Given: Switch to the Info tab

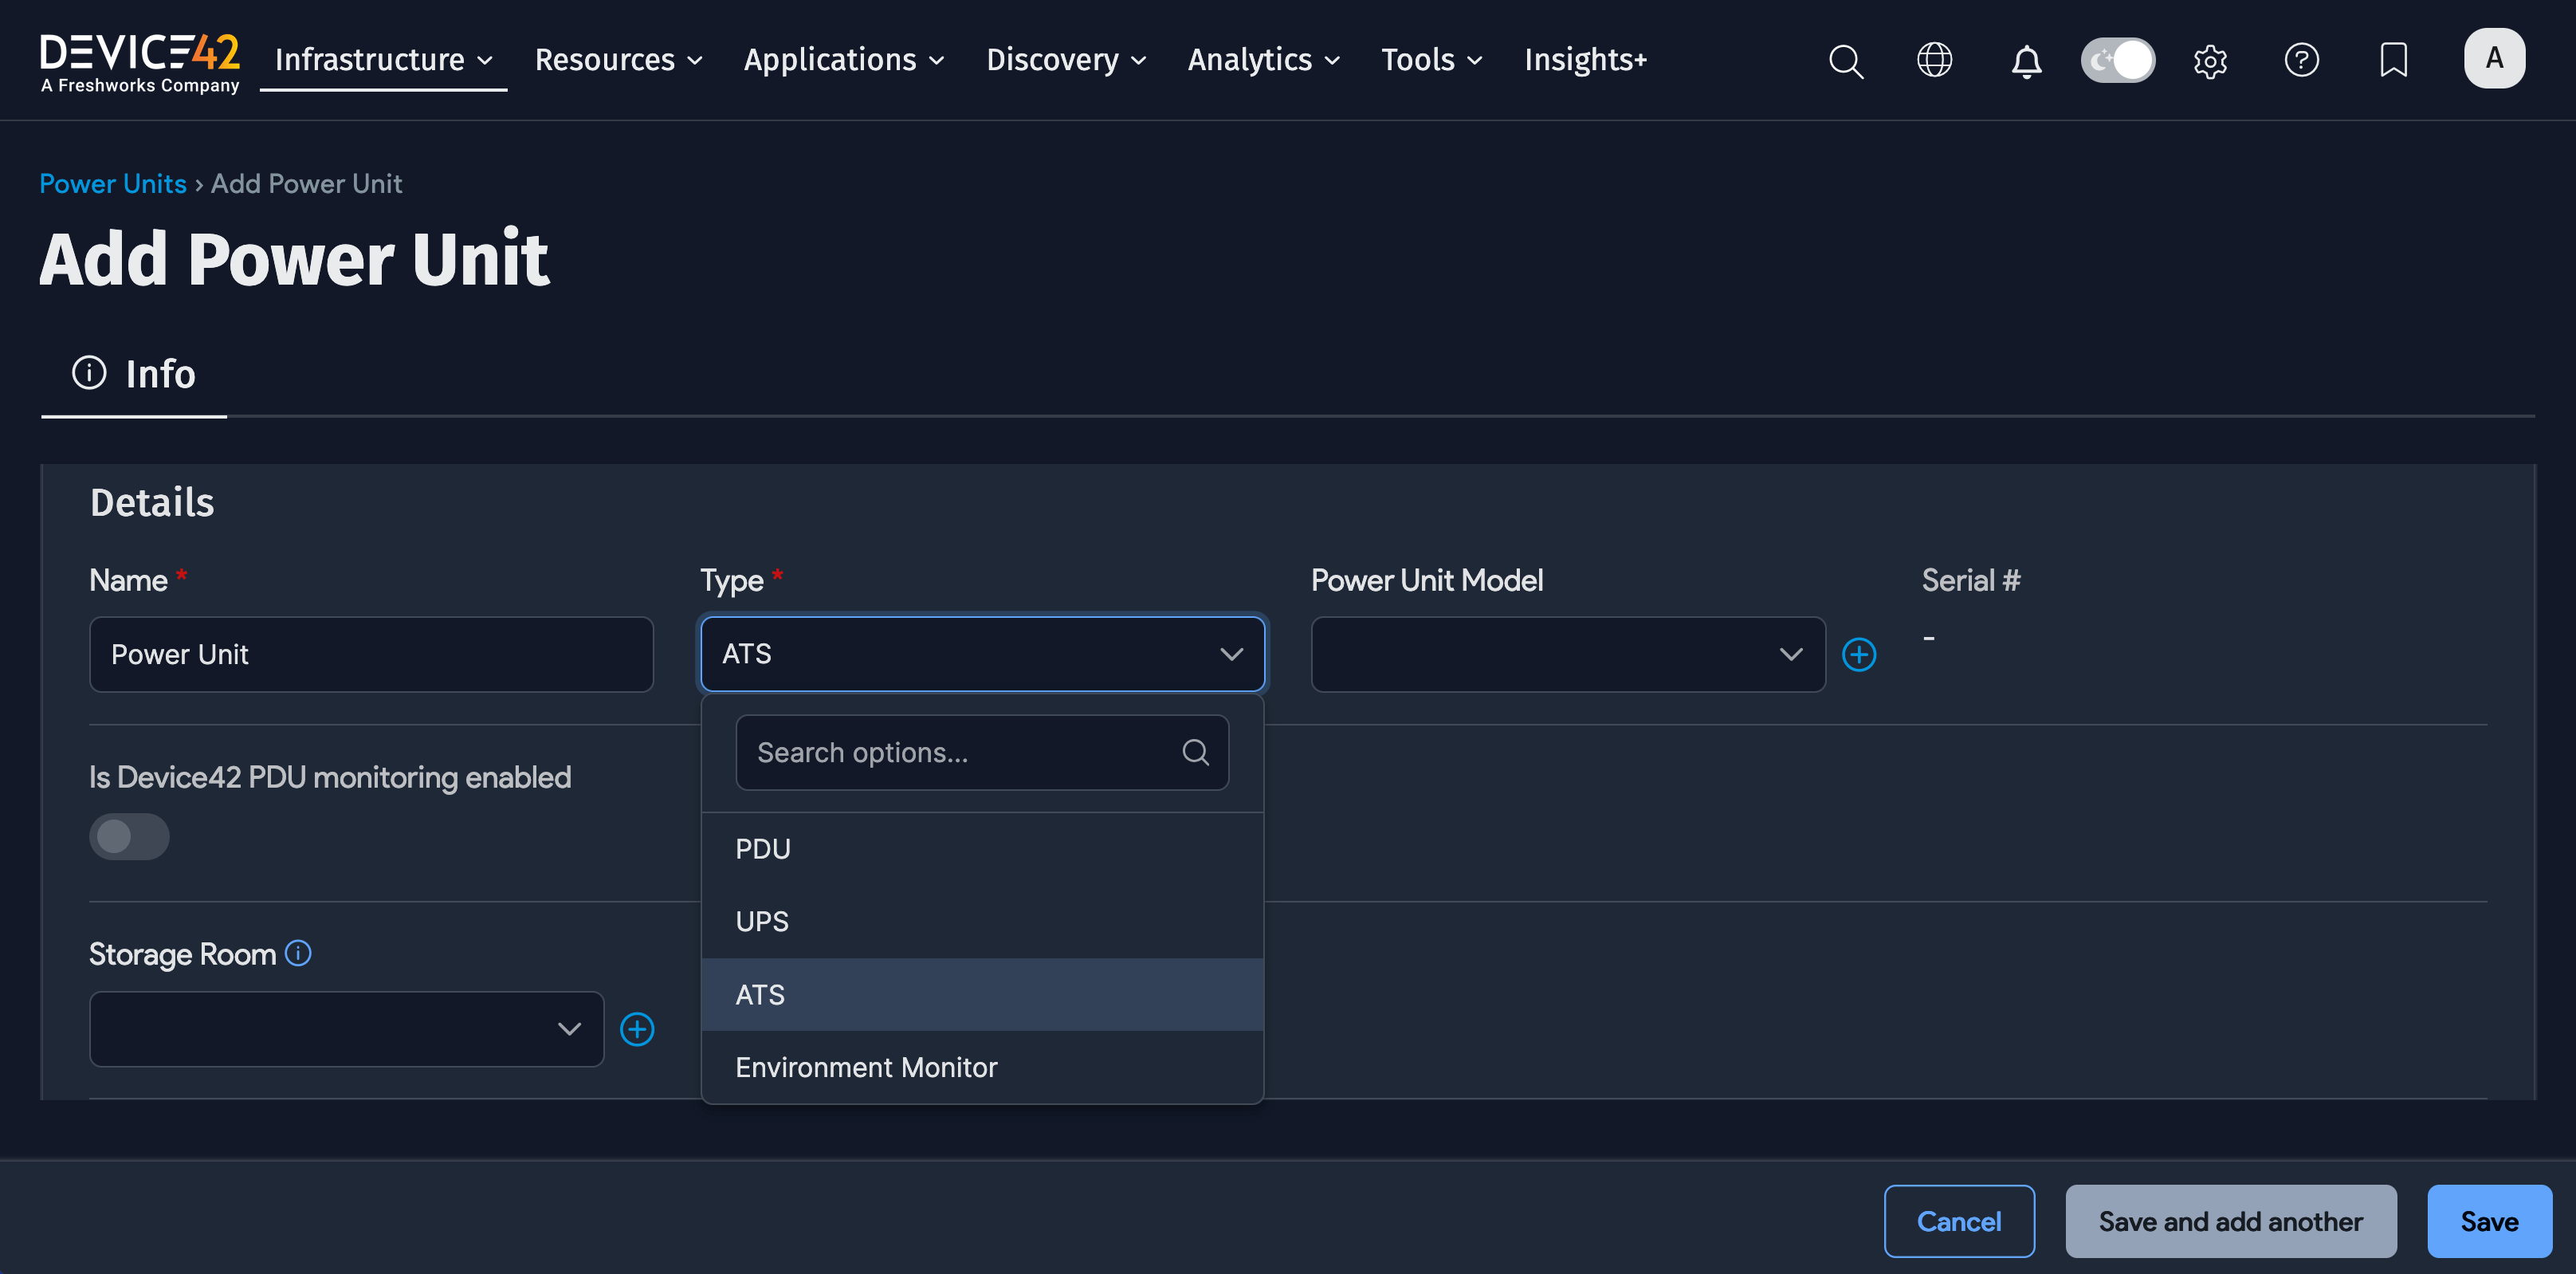Looking at the screenshot, I should tap(134, 374).
